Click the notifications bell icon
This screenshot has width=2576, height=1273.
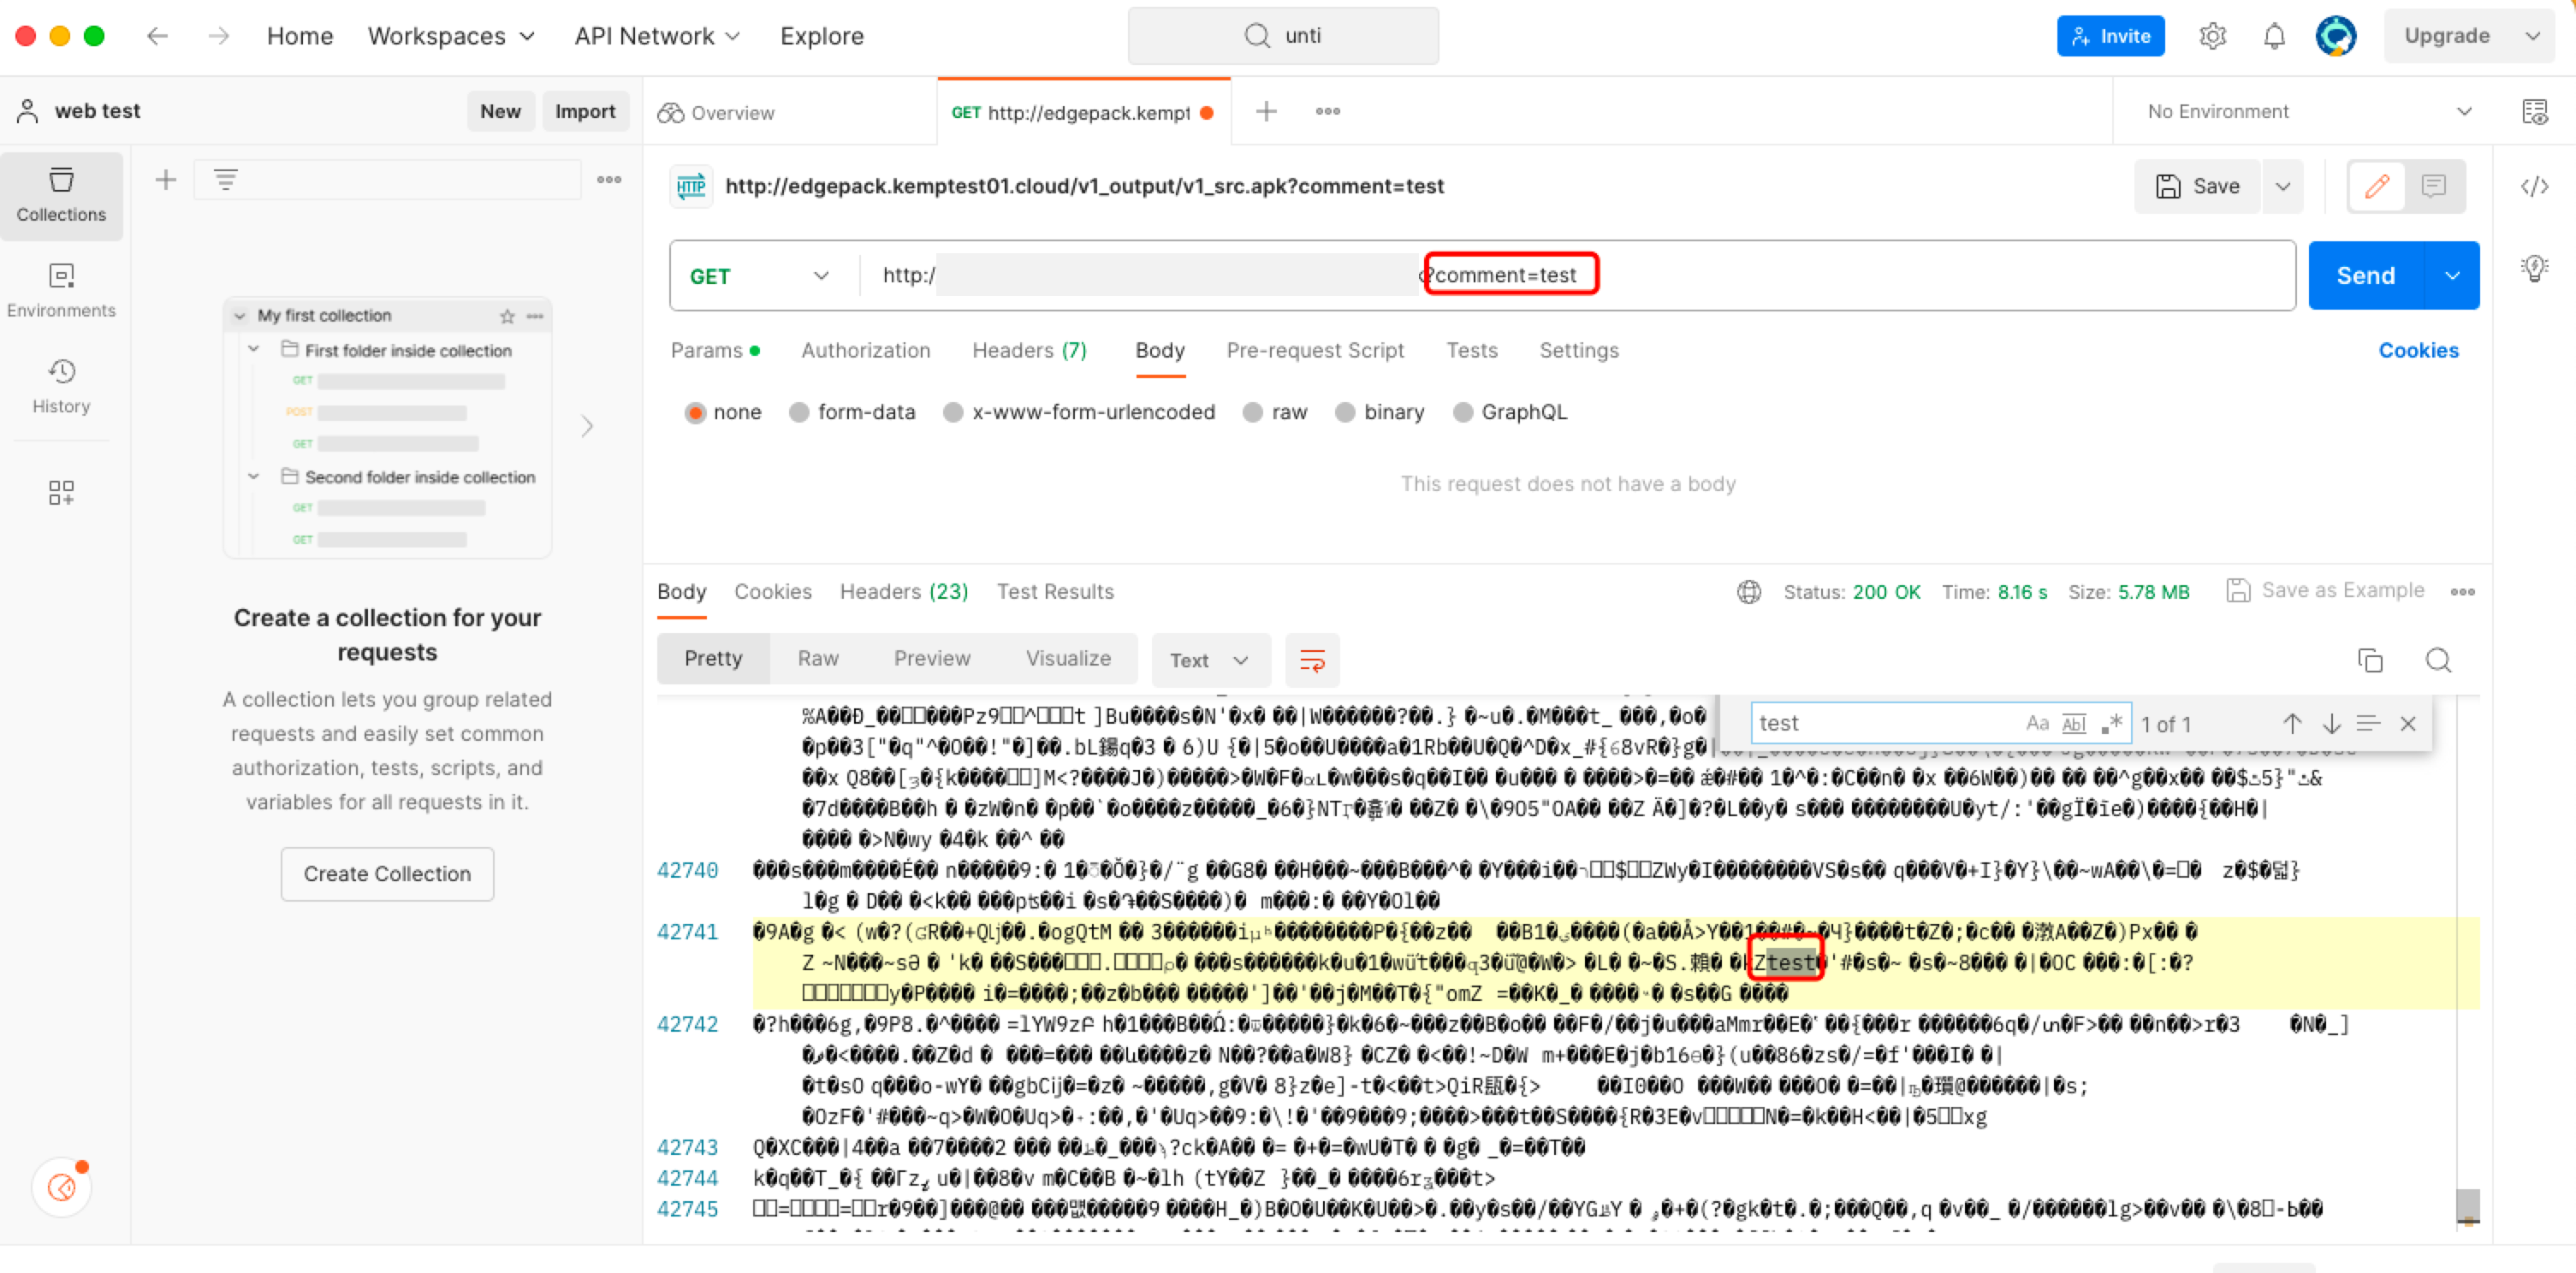tap(2273, 36)
